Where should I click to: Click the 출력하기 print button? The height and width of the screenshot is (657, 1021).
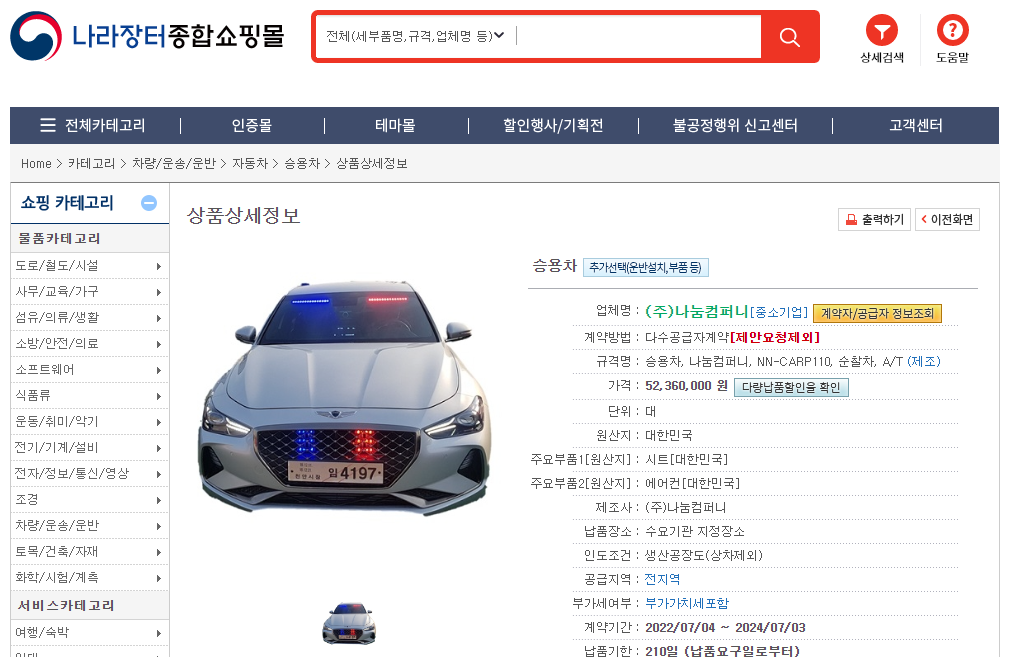tap(874, 219)
